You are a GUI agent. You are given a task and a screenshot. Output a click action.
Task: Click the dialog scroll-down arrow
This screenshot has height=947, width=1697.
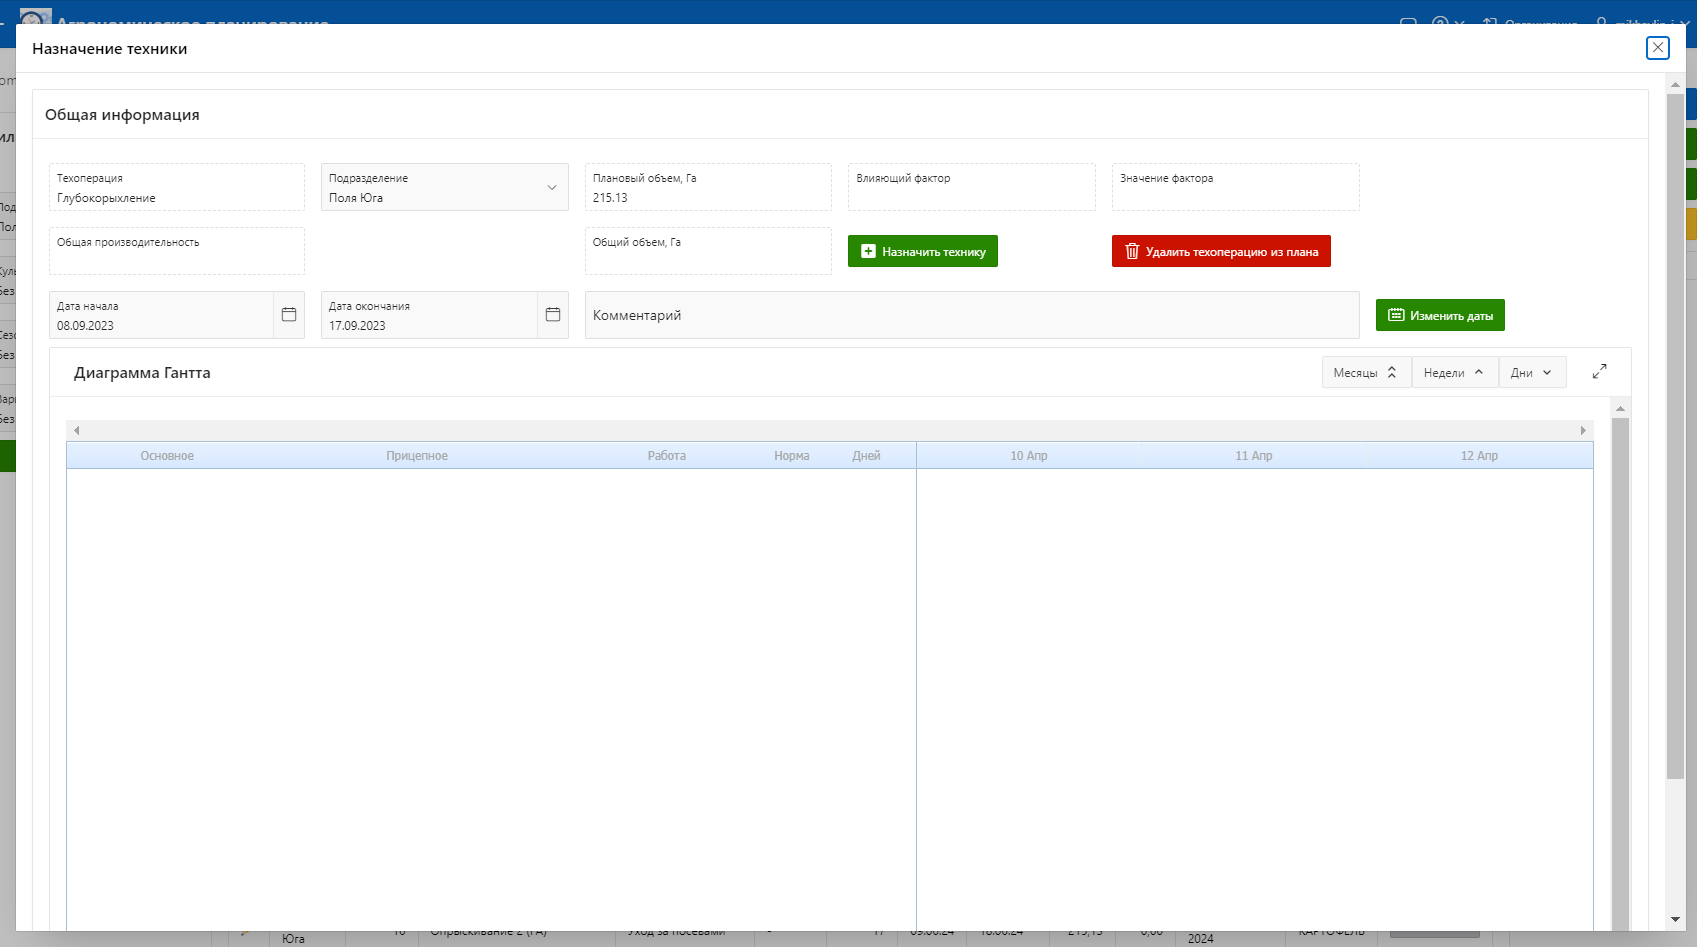tap(1675, 920)
